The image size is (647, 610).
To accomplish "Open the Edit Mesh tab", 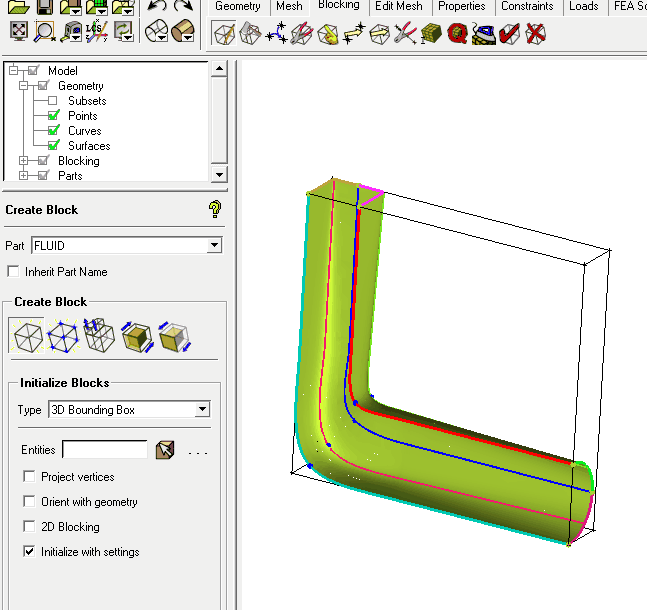I will (398, 6).
